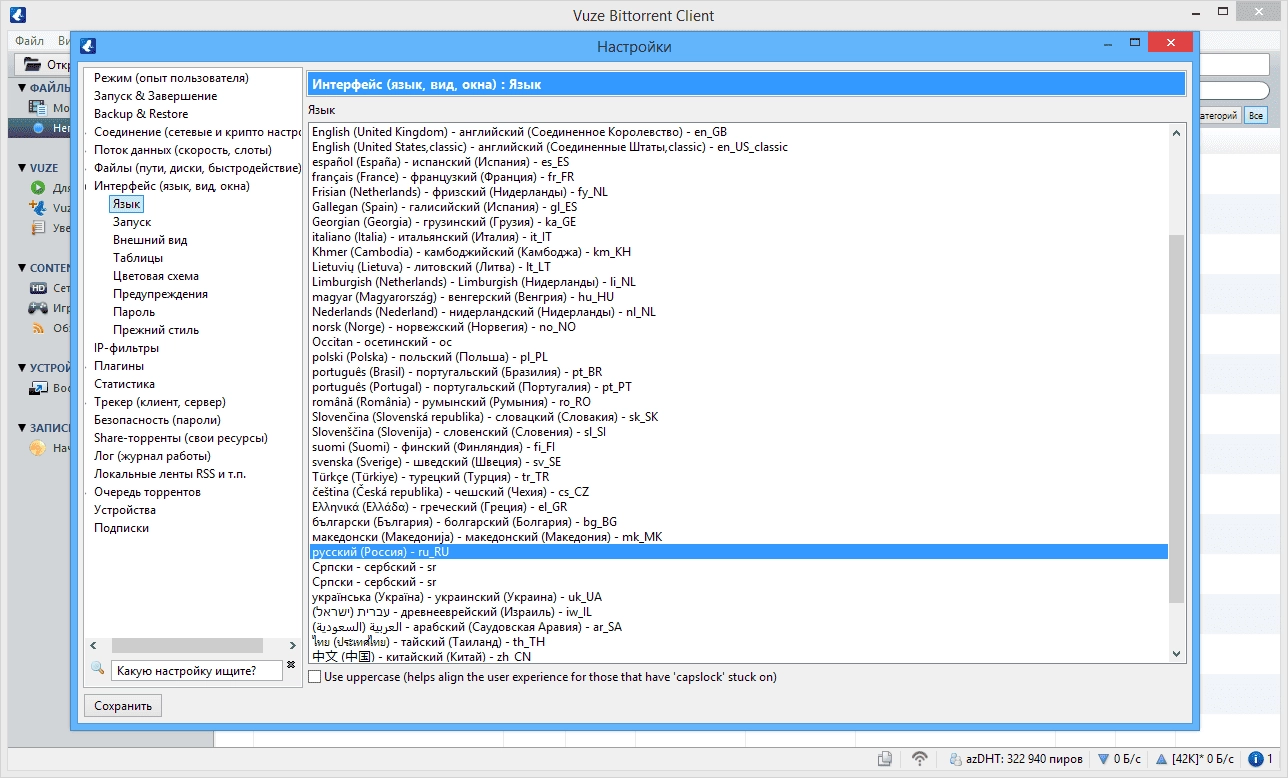
Task: Click settings tree horizontal scroll left arrow
Action: [93, 646]
